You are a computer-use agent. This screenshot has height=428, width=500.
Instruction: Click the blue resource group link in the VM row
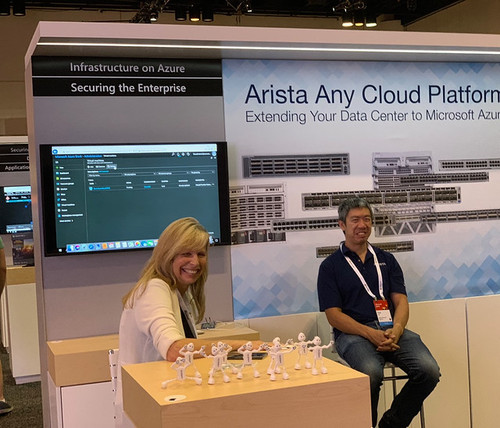point(147,187)
